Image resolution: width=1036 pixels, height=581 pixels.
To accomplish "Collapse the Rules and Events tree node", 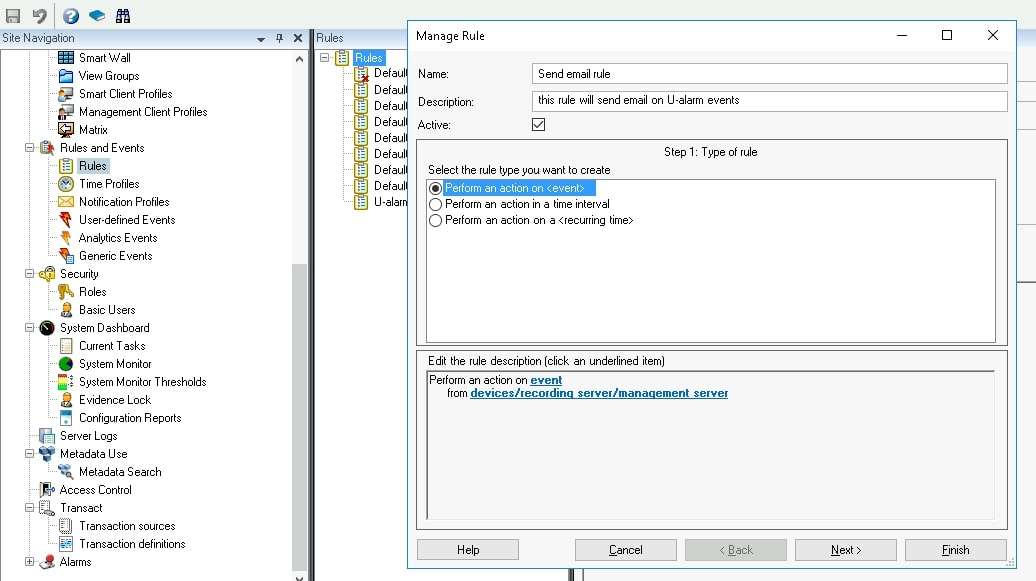I will coord(30,148).
